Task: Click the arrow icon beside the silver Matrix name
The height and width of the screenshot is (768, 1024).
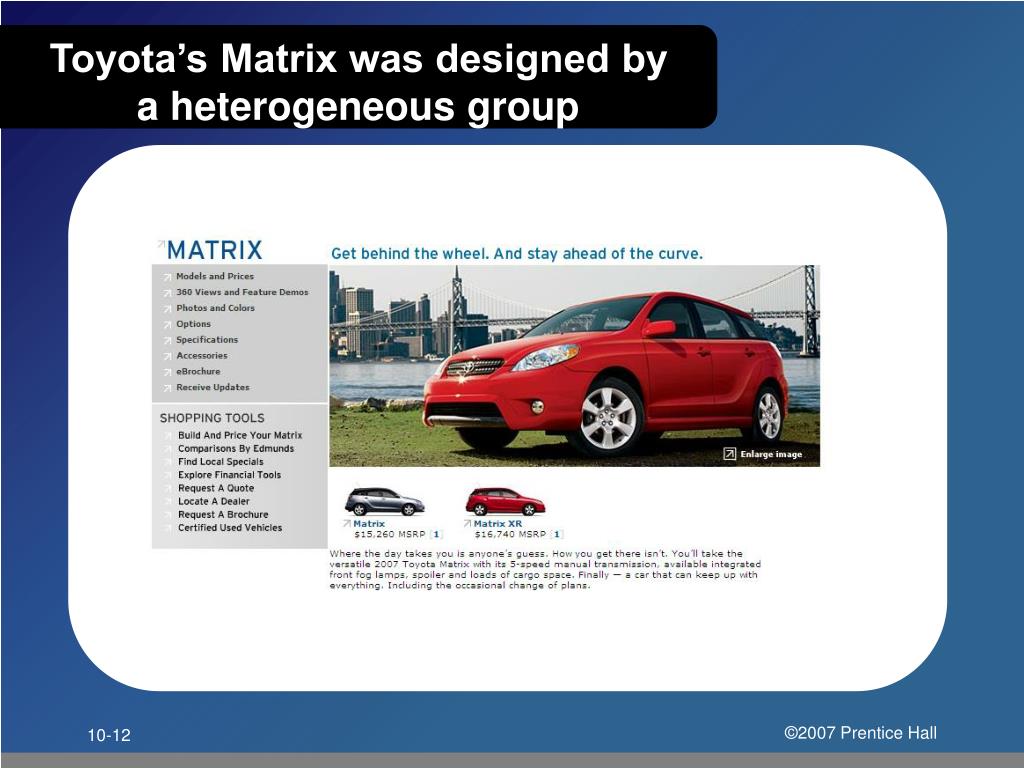Action: click(x=347, y=523)
